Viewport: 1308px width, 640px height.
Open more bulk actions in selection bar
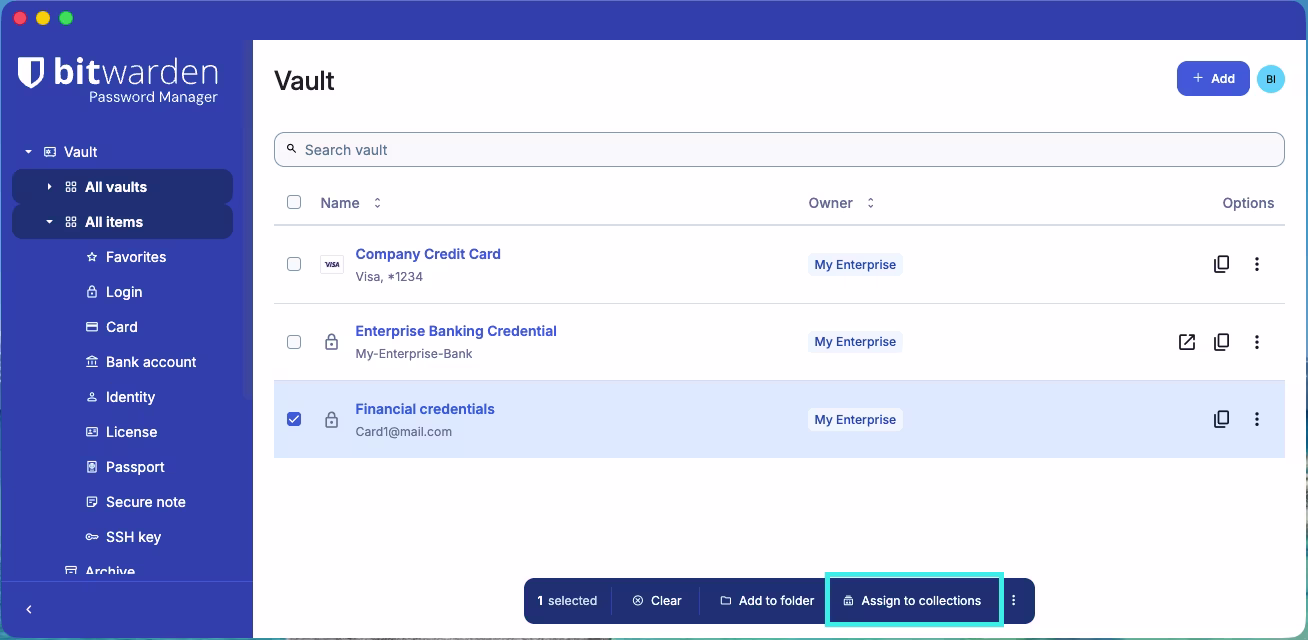[1013, 601]
